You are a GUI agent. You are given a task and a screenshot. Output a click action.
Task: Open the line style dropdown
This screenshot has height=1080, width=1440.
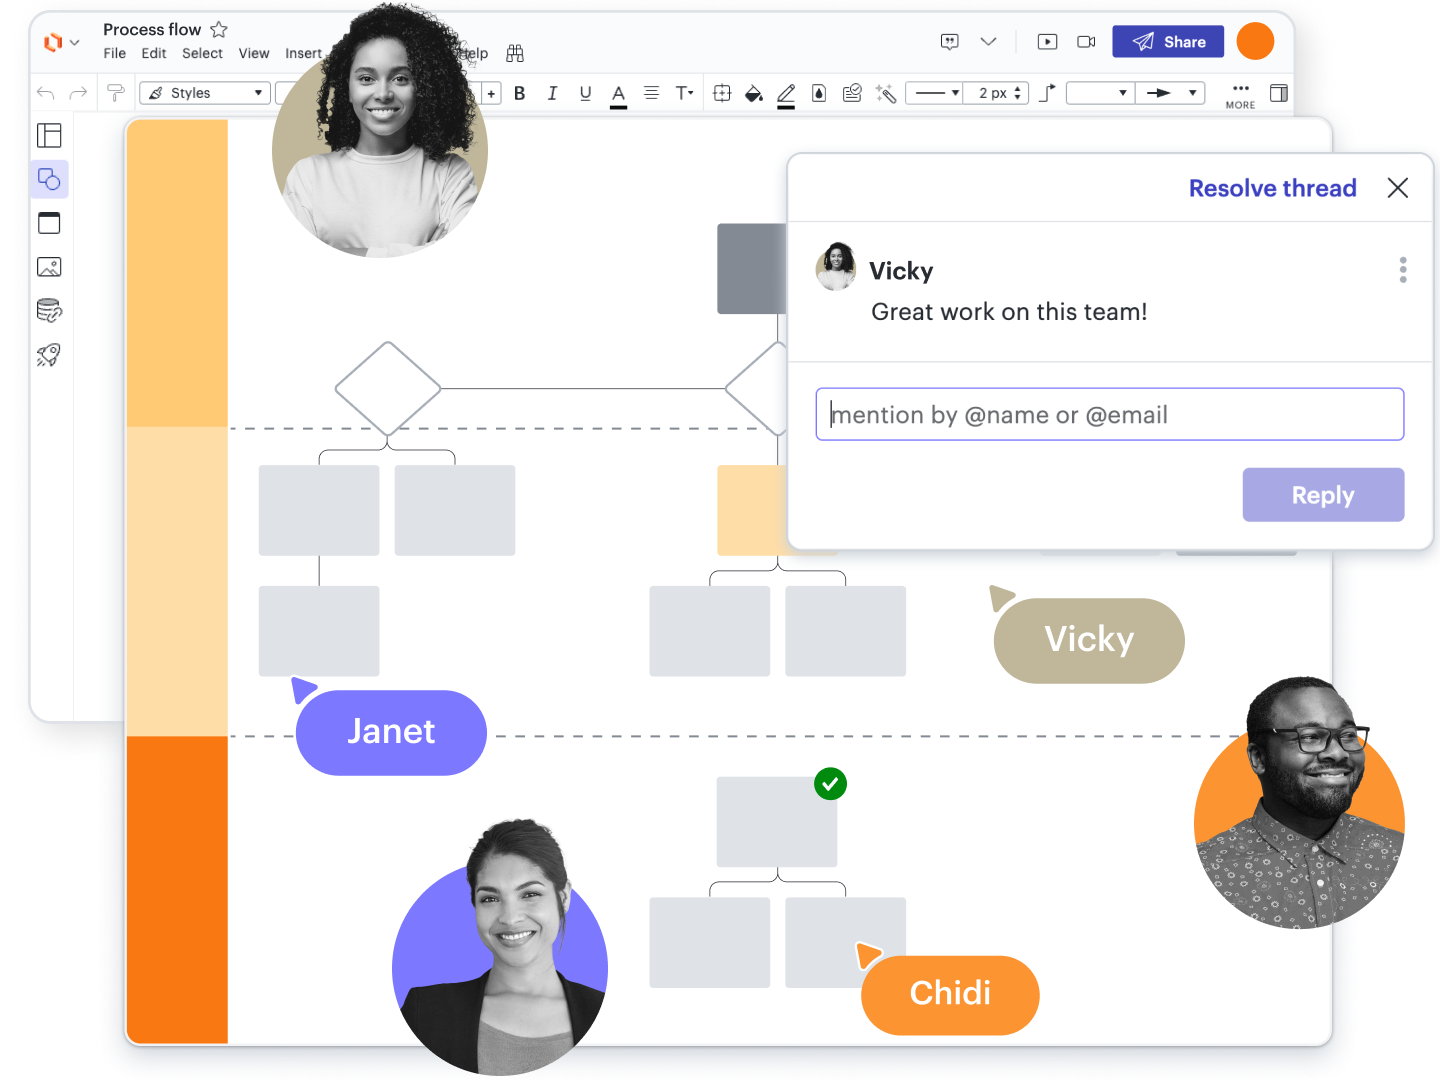coord(934,93)
